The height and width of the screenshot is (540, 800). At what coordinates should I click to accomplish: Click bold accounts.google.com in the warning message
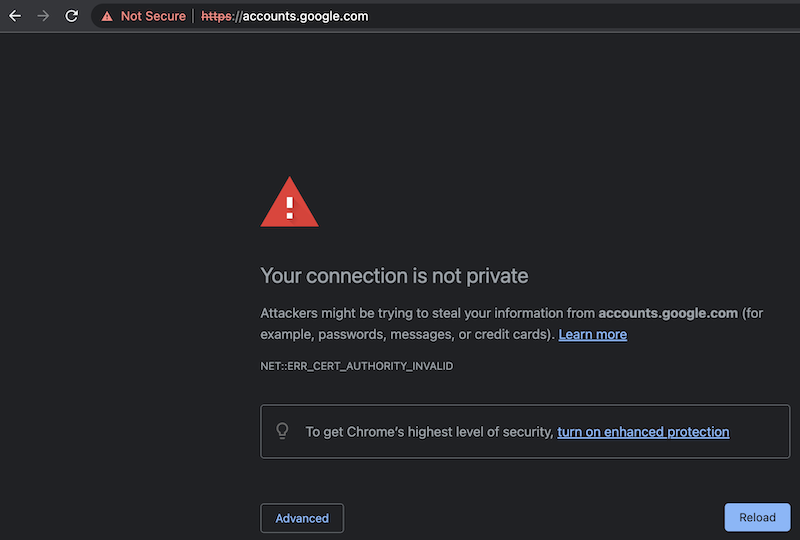point(668,313)
